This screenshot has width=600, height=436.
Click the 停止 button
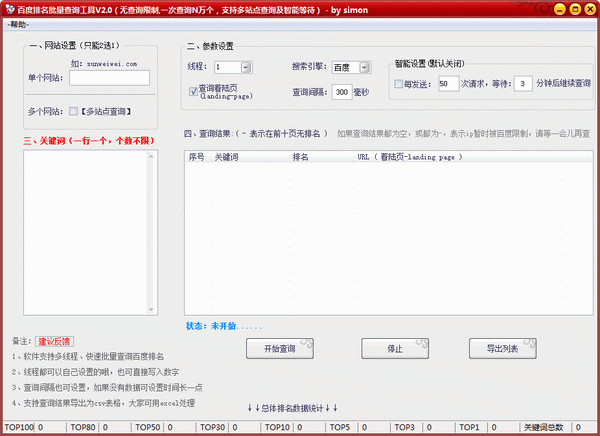coord(395,348)
